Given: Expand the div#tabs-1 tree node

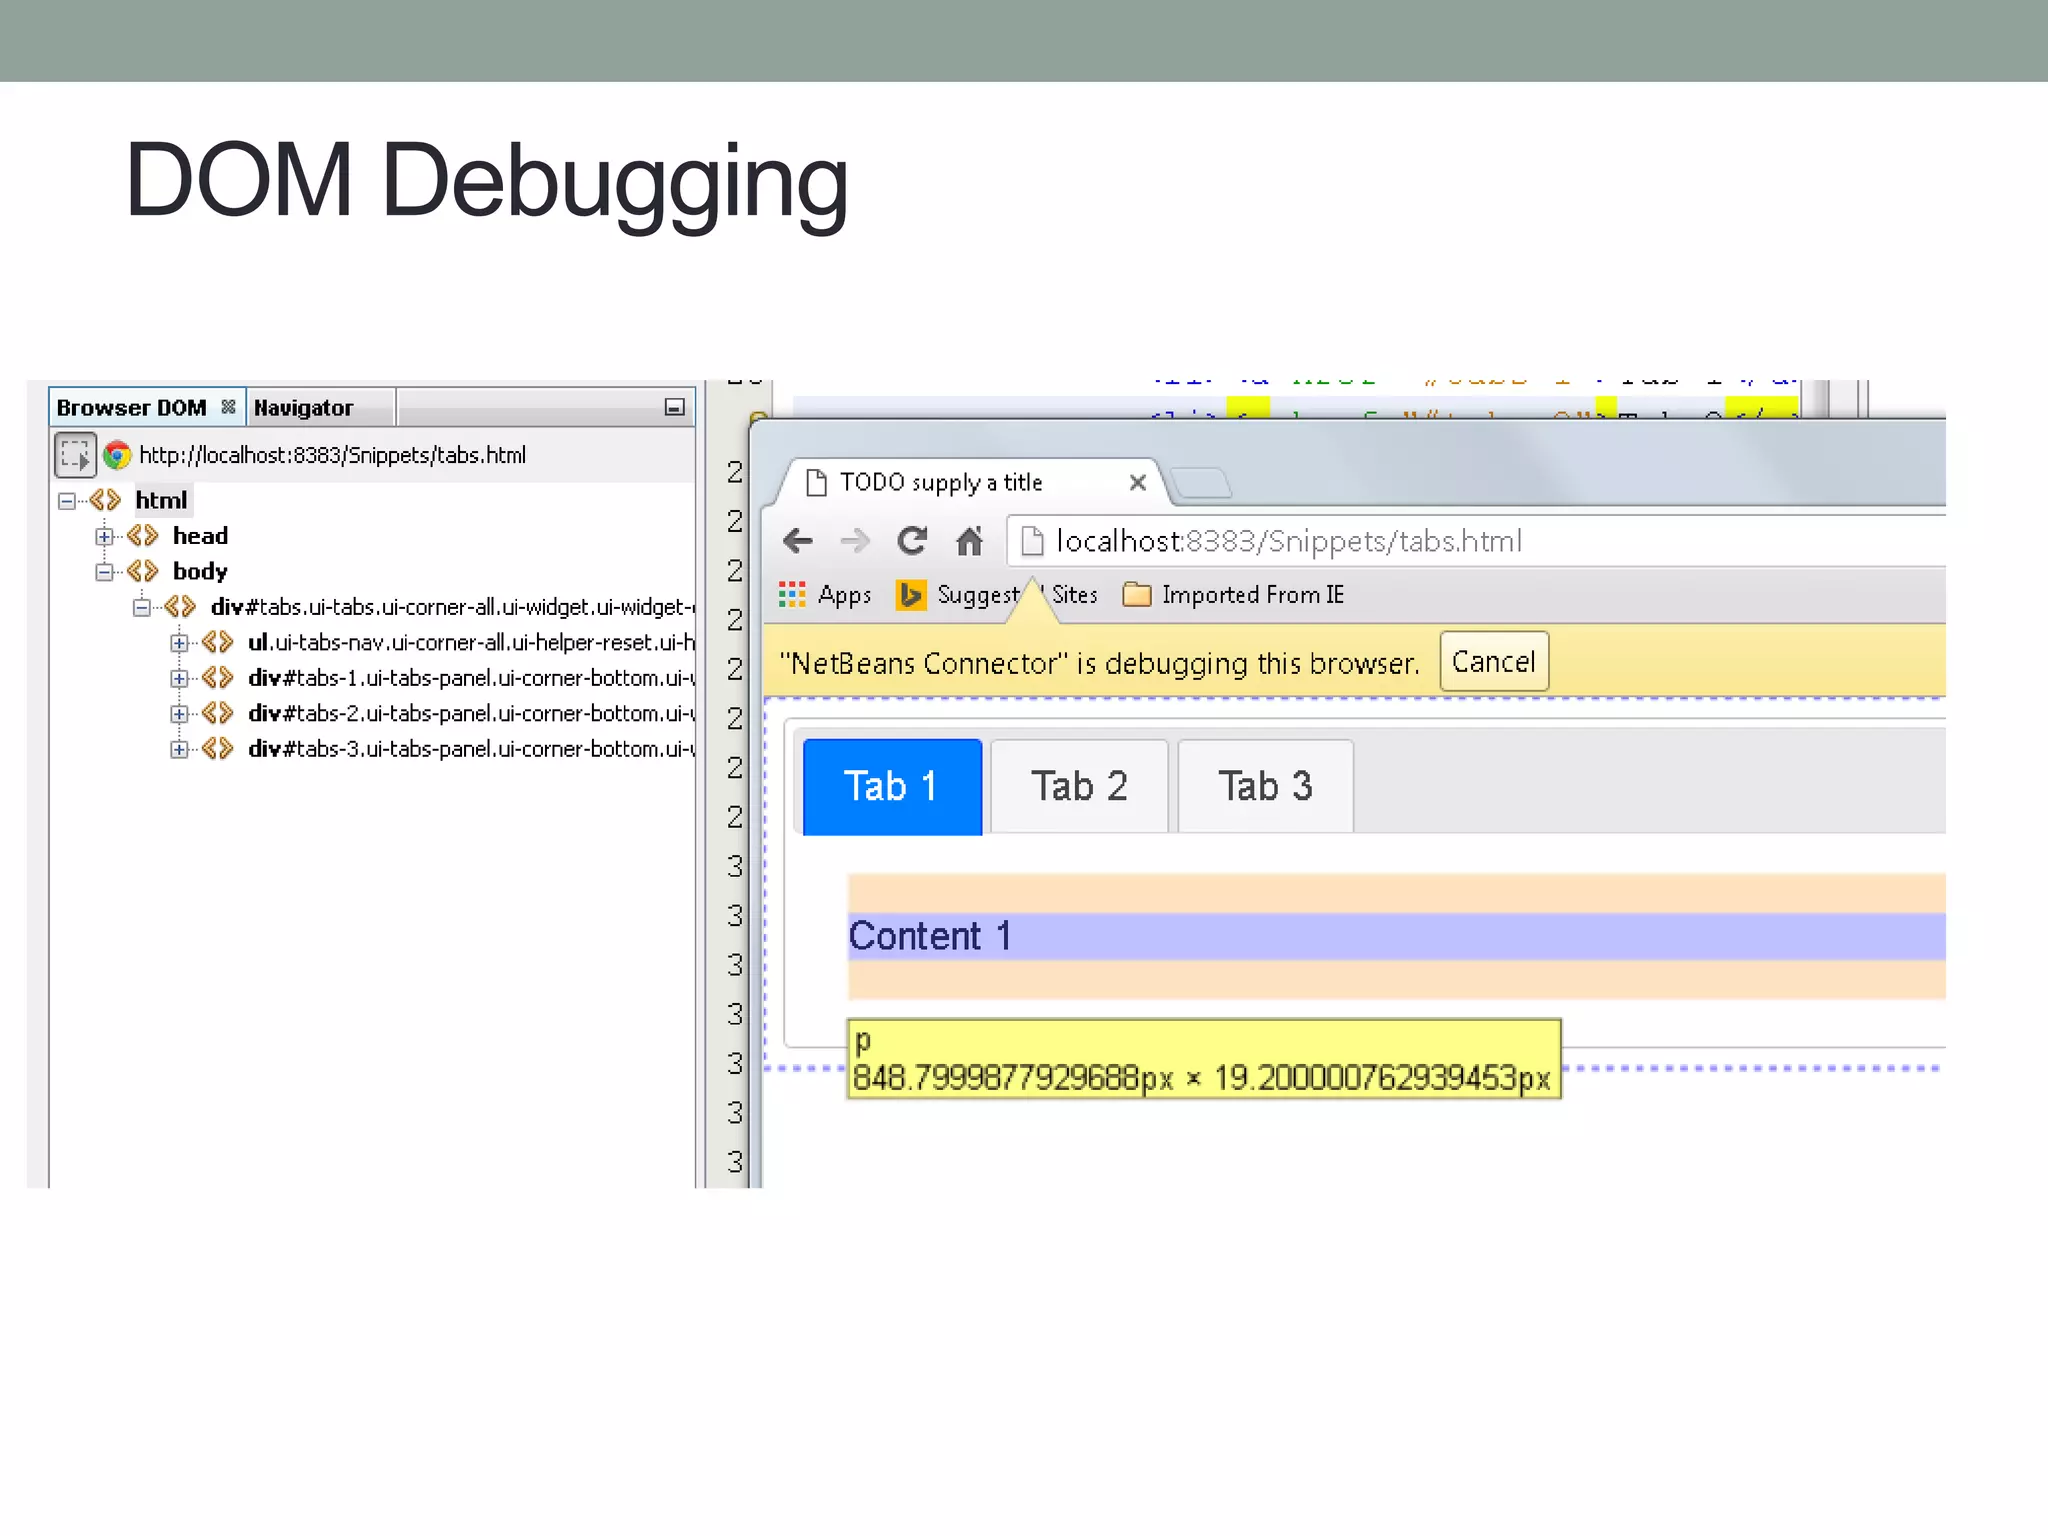Looking at the screenshot, I should (x=179, y=679).
